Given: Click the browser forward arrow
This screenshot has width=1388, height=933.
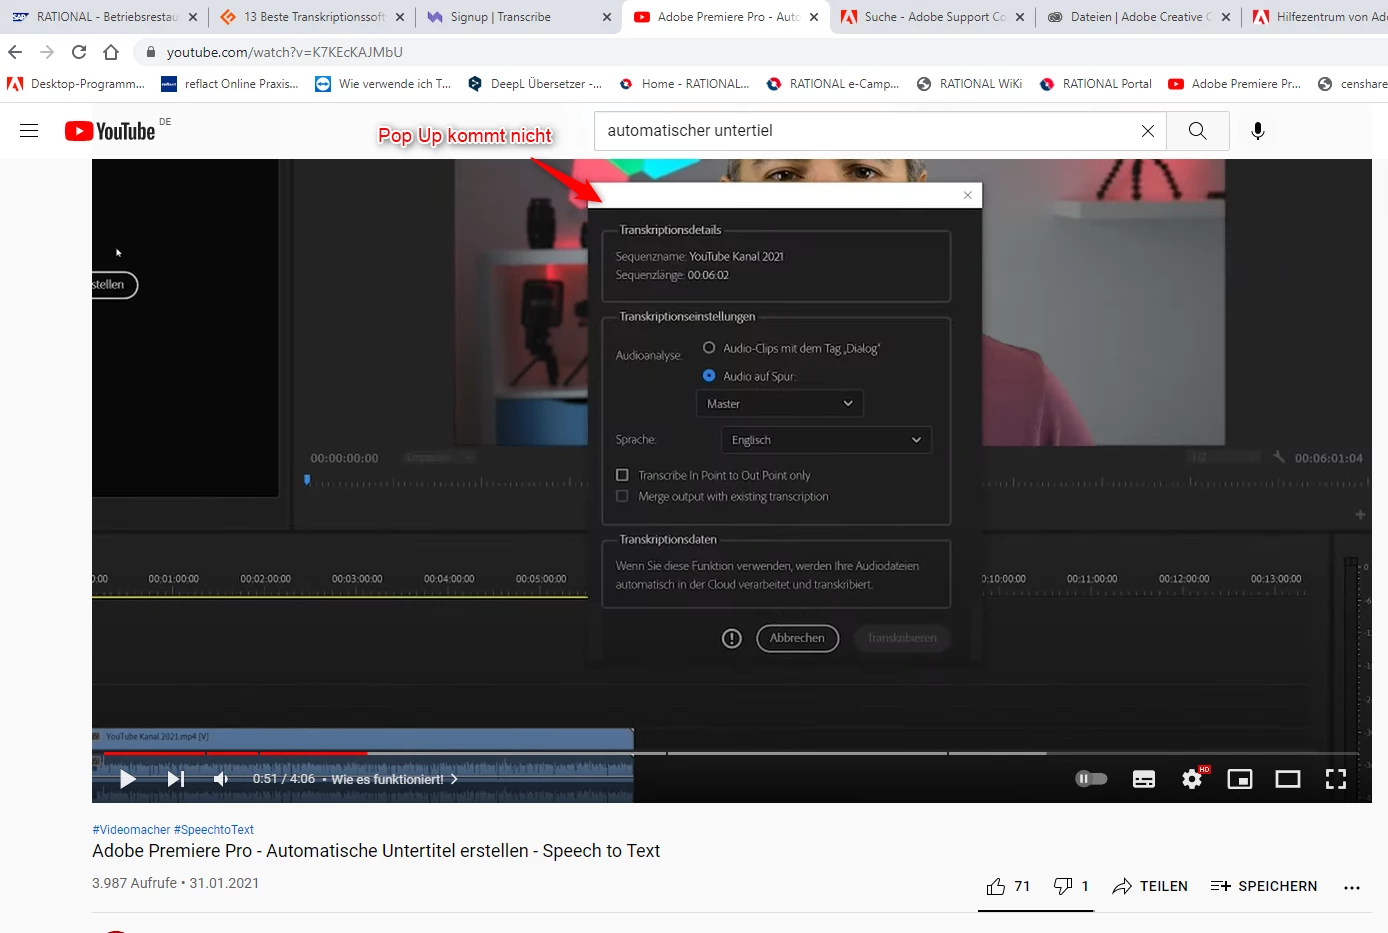Looking at the screenshot, I should (47, 52).
